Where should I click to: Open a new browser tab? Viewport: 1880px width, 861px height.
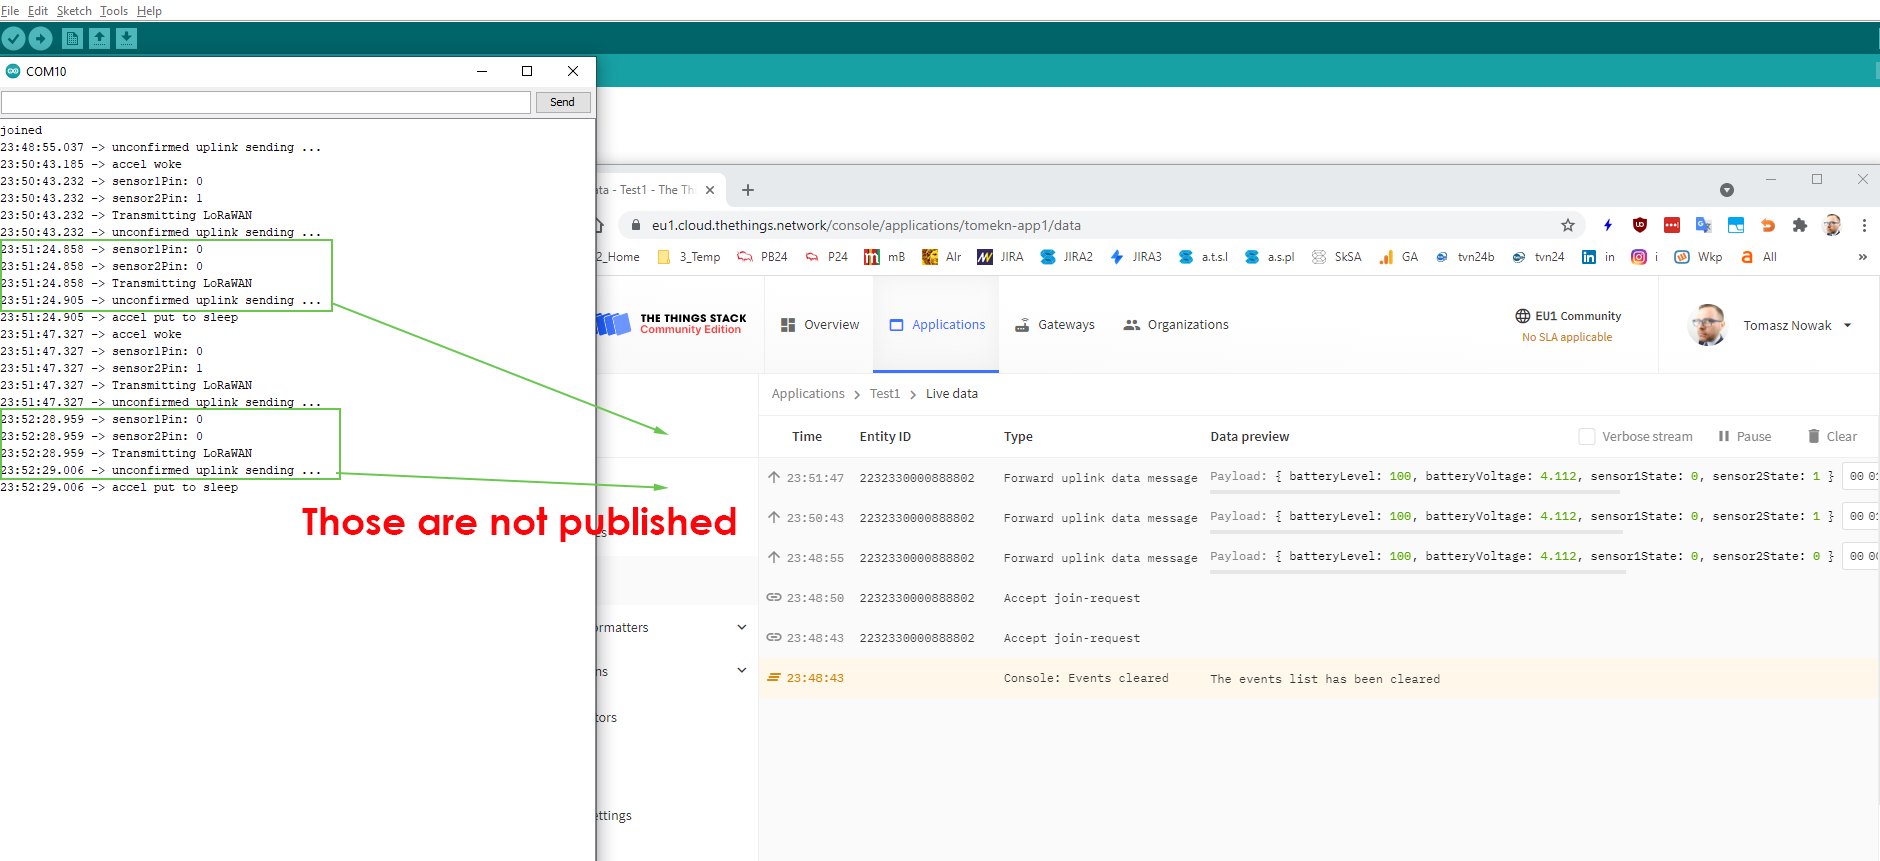pyautogui.click(x=748, y=190)
